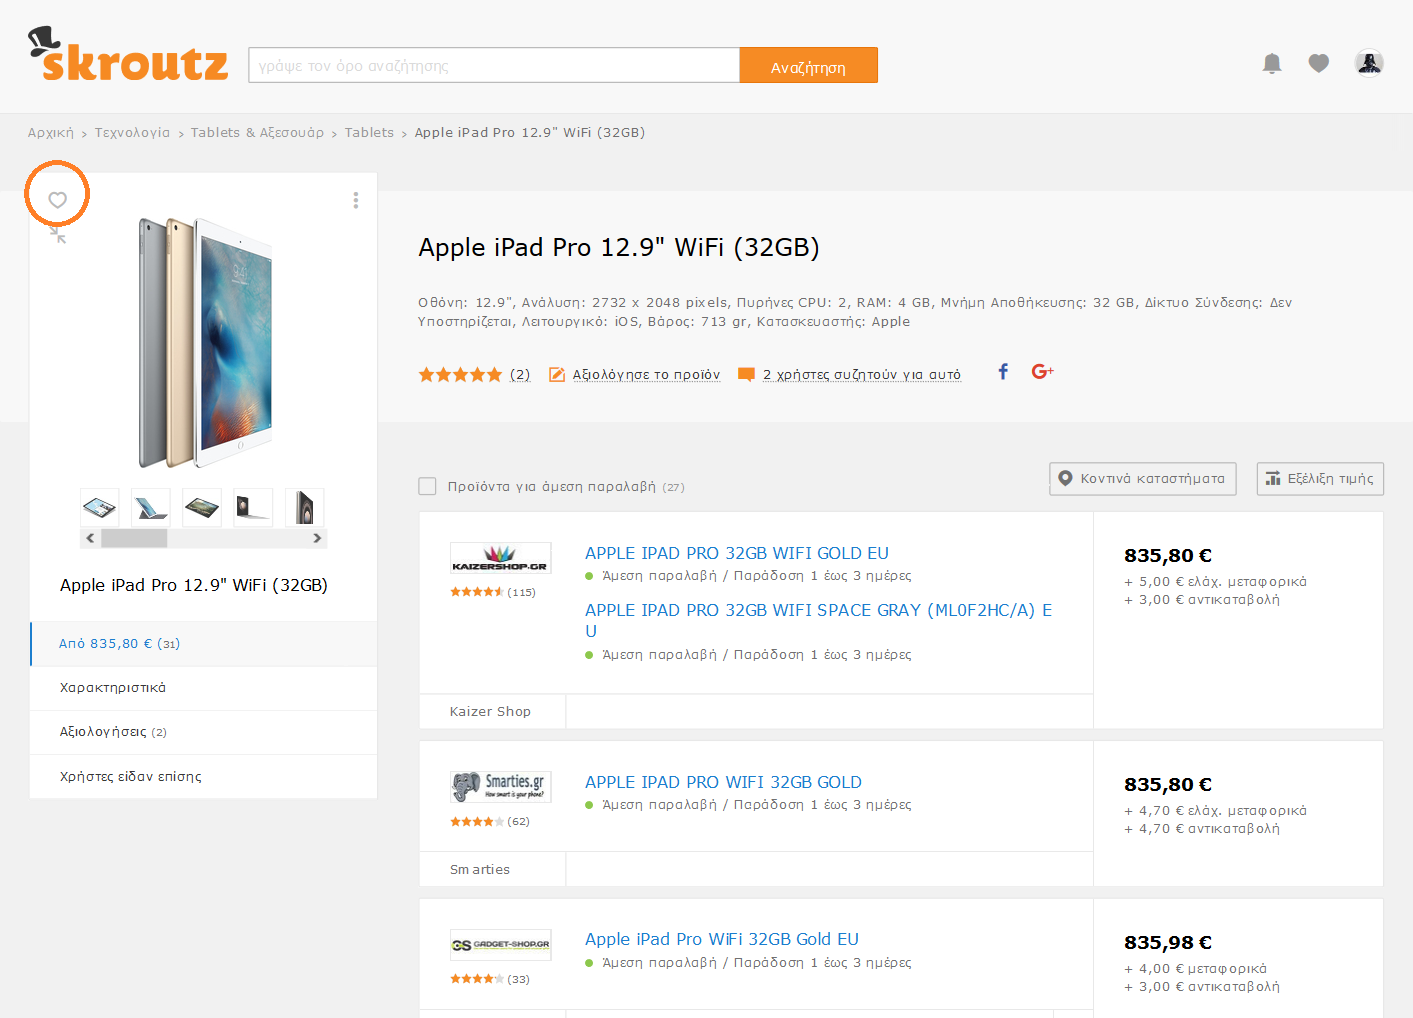Open favorites heart in header
Image resolution: width=1413 pixels, height=1018 pixels.
(x=1319, y=63)
